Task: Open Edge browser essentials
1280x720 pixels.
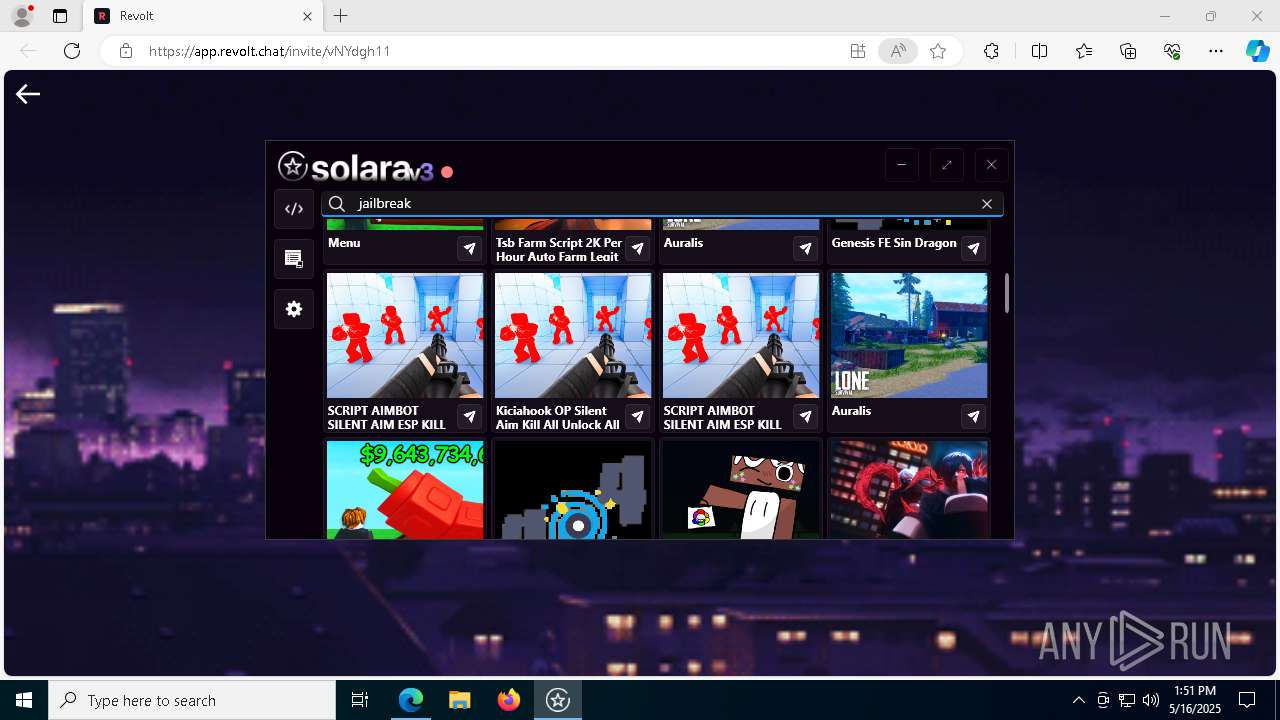Action: click(x=1173, y=51)
